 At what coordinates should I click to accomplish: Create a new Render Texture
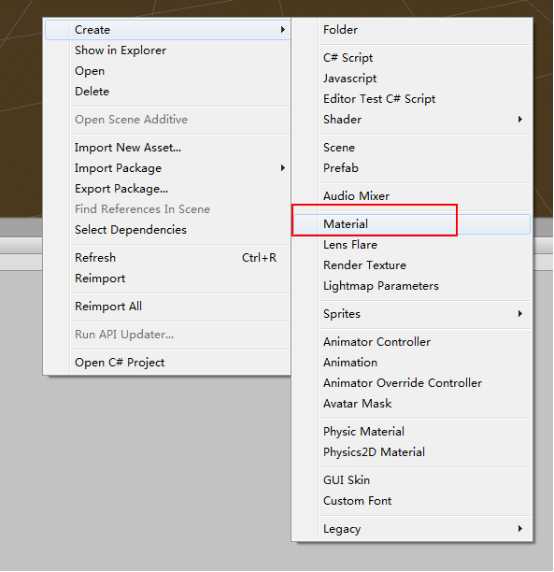(412, 265)
